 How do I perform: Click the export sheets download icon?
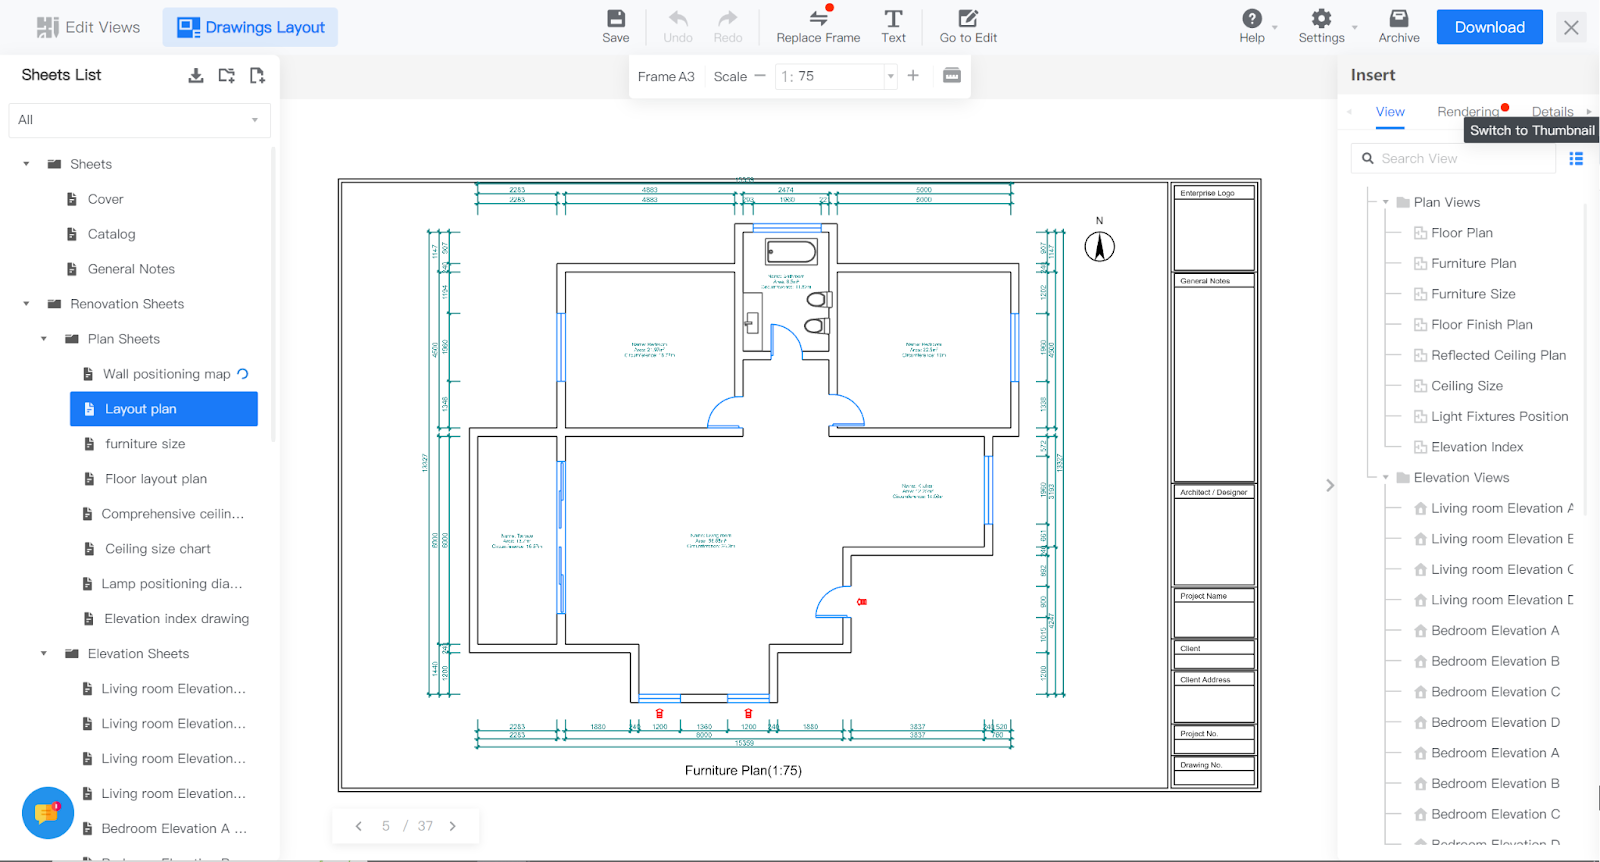[196, 75]
